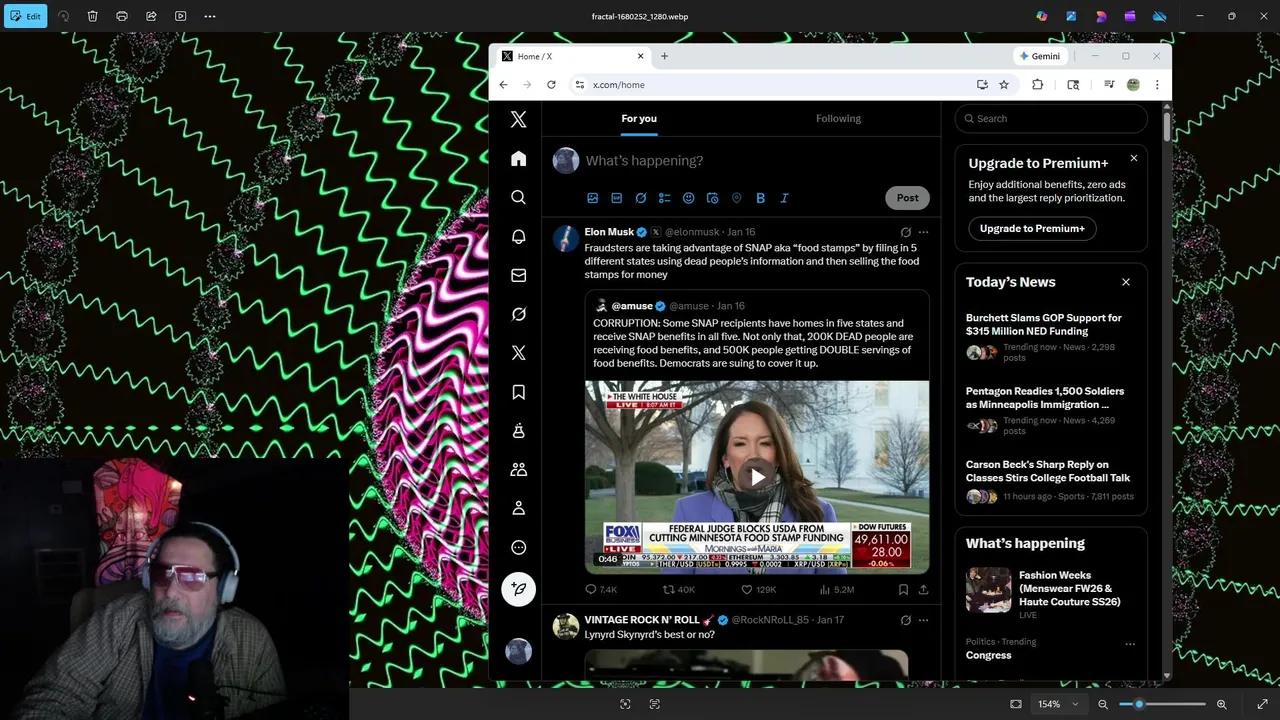
Task: Go back with Chrome back arrow
Action: 503,85
